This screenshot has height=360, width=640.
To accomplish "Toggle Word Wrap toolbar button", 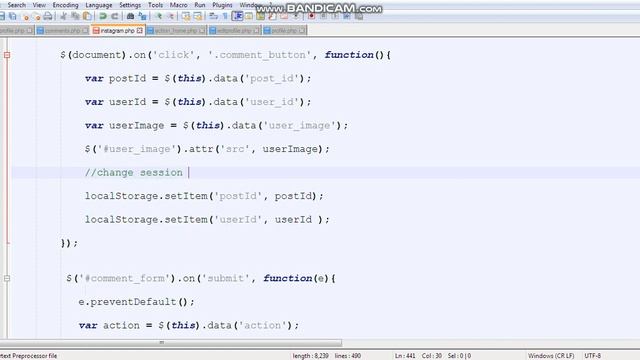I will point(213,16).
